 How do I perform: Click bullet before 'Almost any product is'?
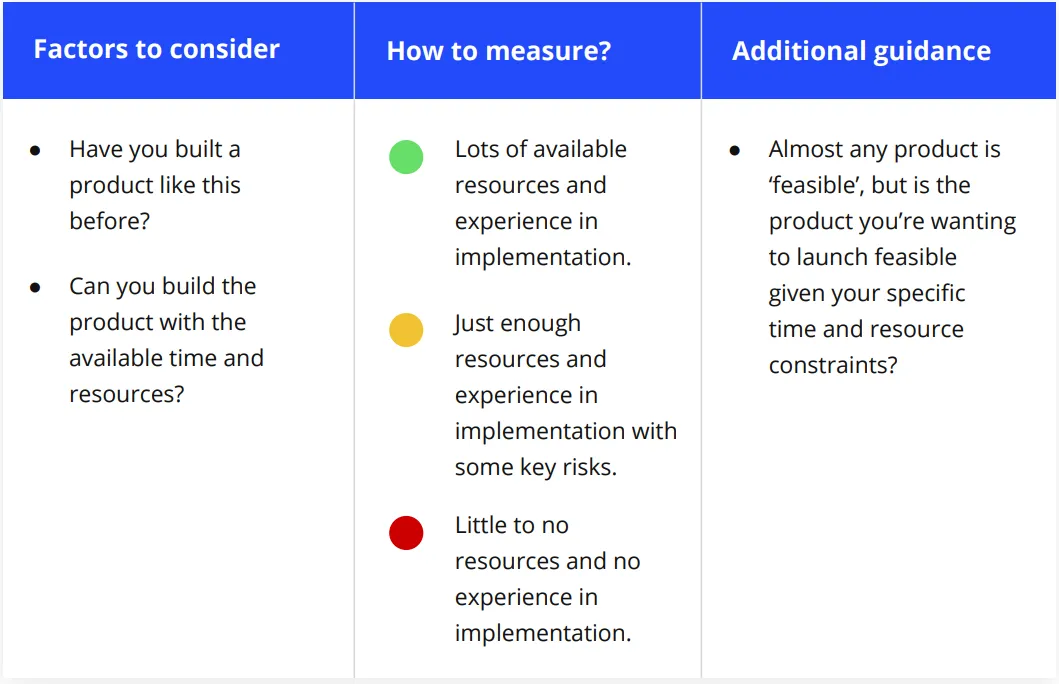pyautogui.click(x=735, y=151)
